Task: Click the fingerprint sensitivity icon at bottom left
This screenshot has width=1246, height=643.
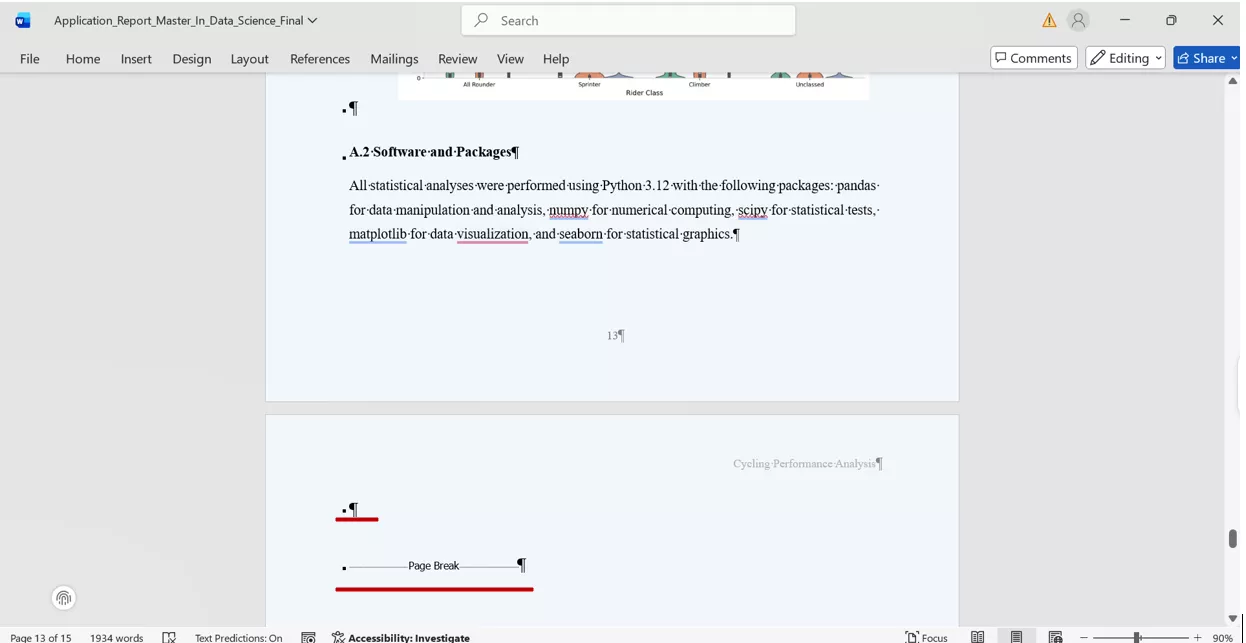Action: click(x=64, y=598)
